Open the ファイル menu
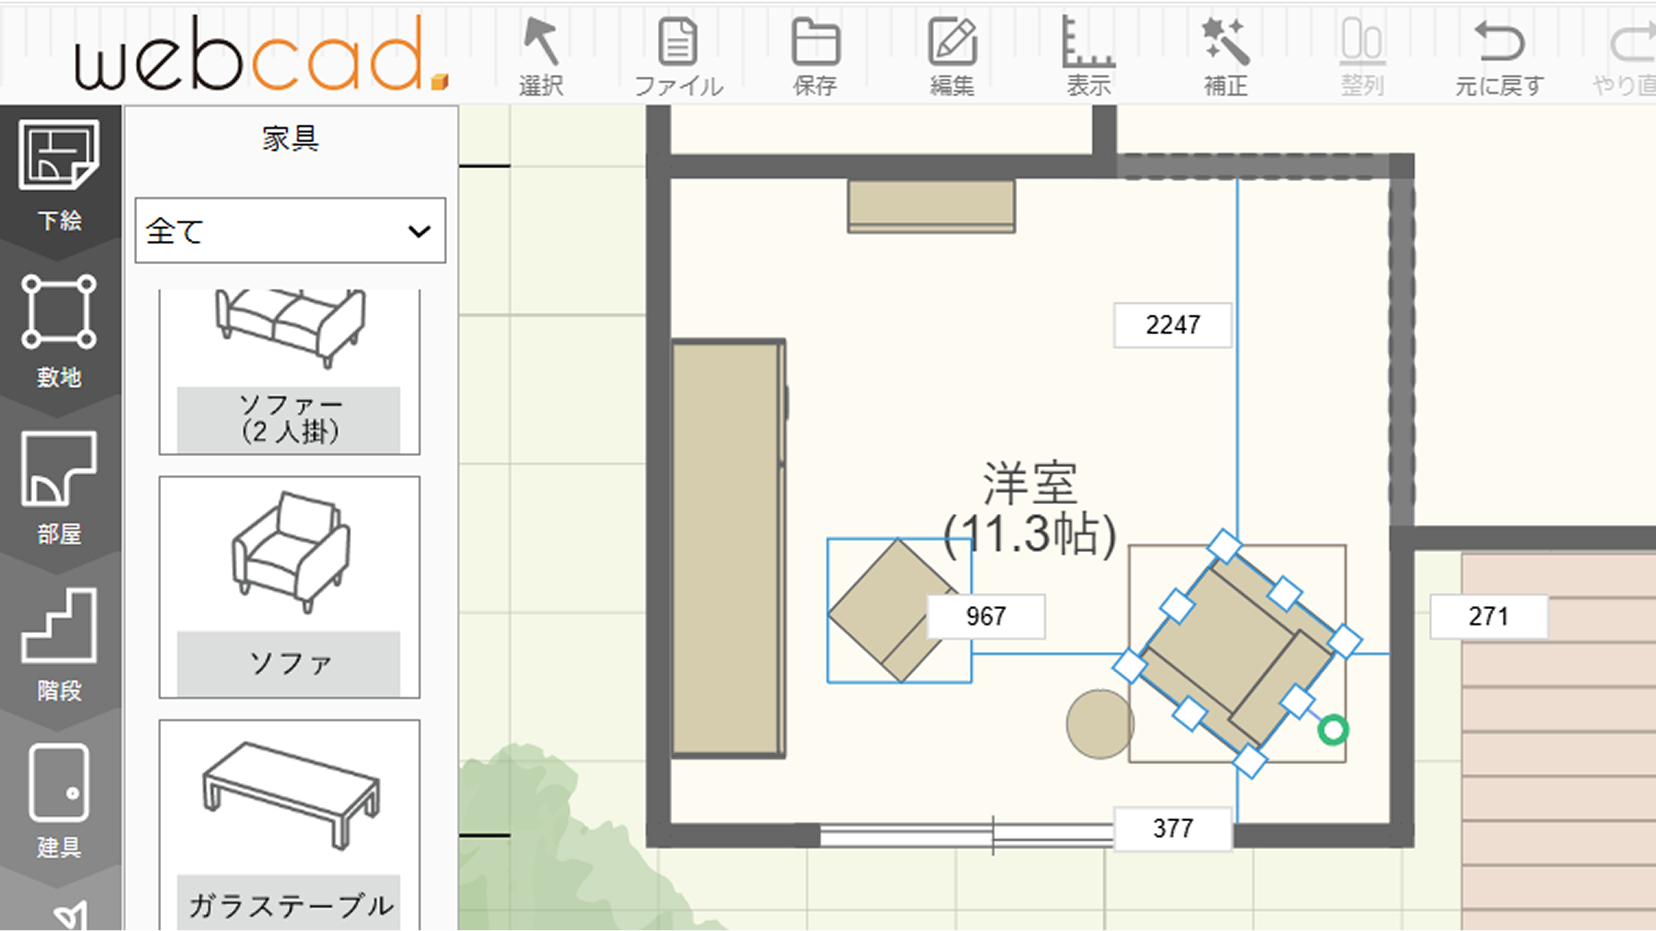The height and width of the screenshot is (931, 1656). pyautogui.click(x=678, y=56)
